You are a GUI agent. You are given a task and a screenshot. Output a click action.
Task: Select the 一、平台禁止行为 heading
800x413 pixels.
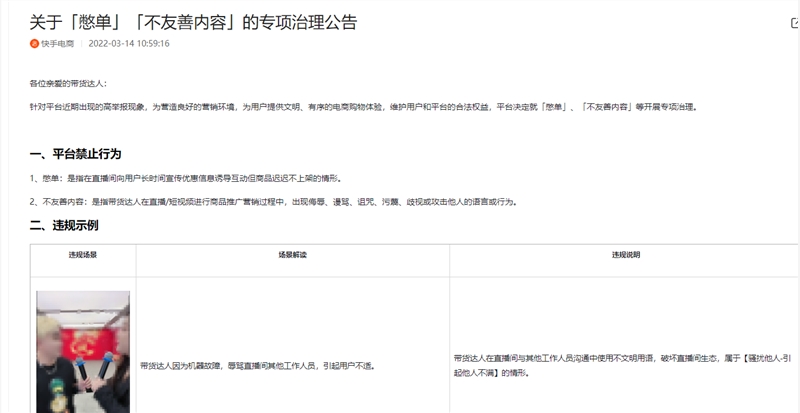pyautogui.click(x=76, y=154)
